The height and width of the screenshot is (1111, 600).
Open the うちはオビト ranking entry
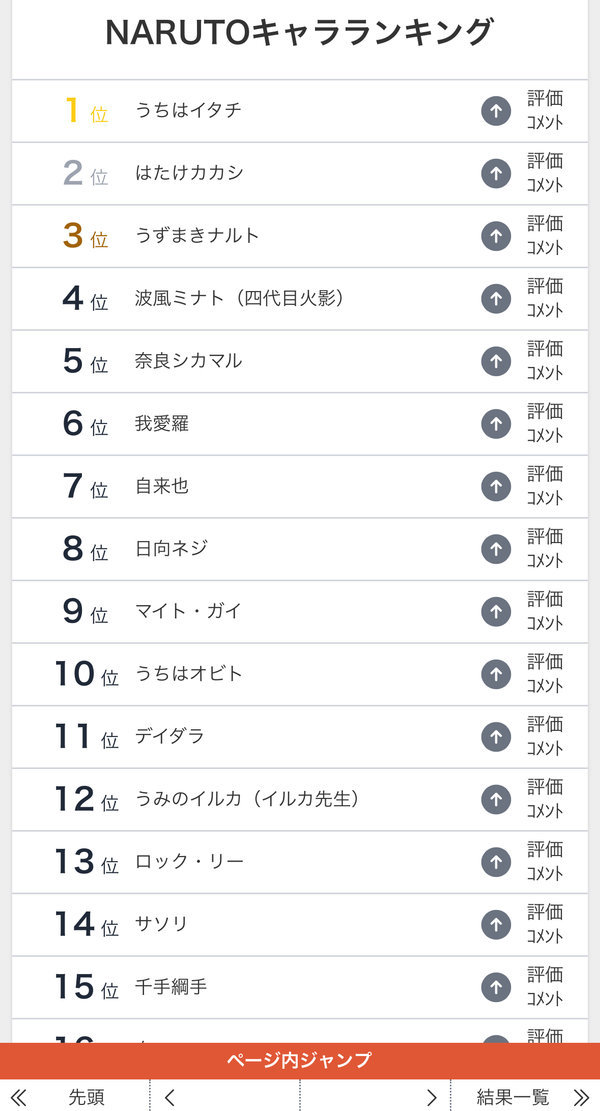click(188, 673)
